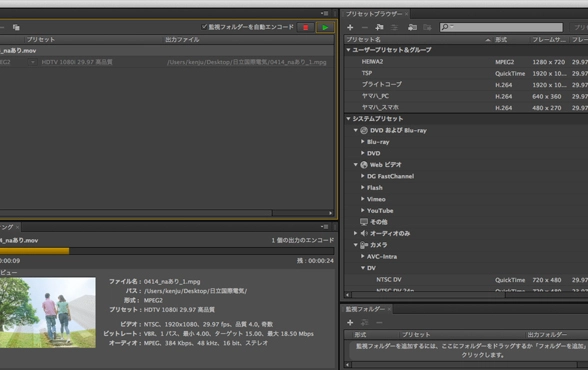Open HDTV 1080i 29.97 高品質 preset link
588x370 pixels.
pos(77,62)
